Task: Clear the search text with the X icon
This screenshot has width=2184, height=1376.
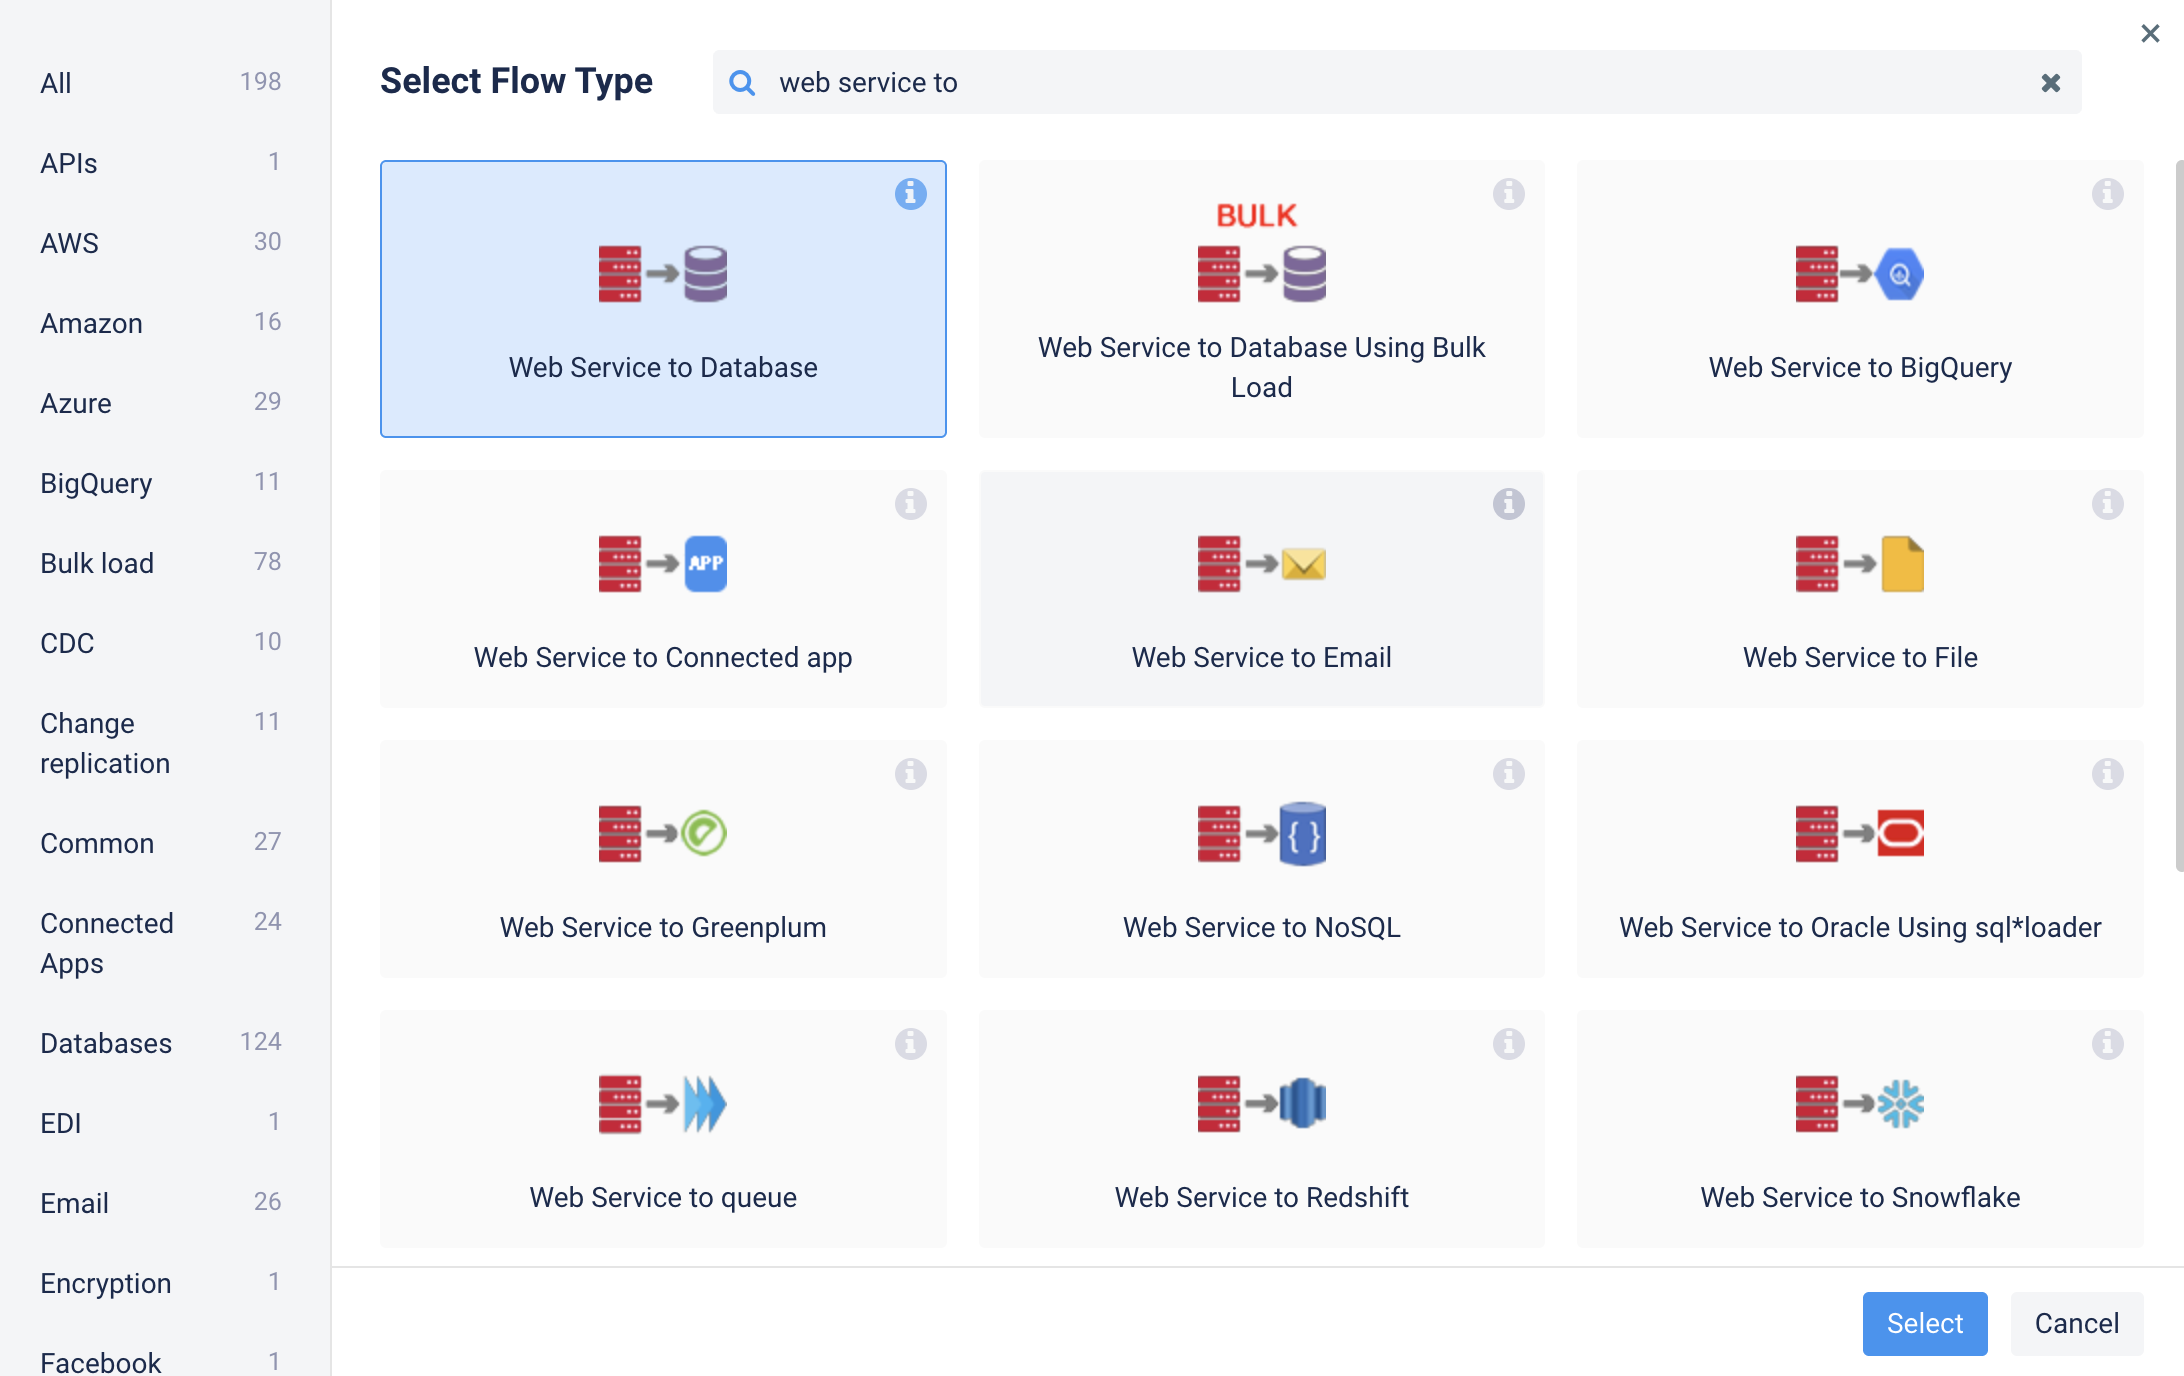Action: coord(2050,82)
